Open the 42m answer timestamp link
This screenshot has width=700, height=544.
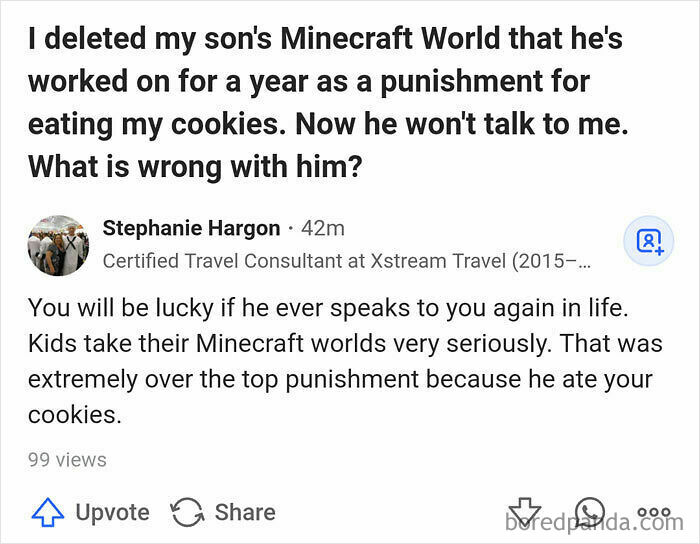322,228
